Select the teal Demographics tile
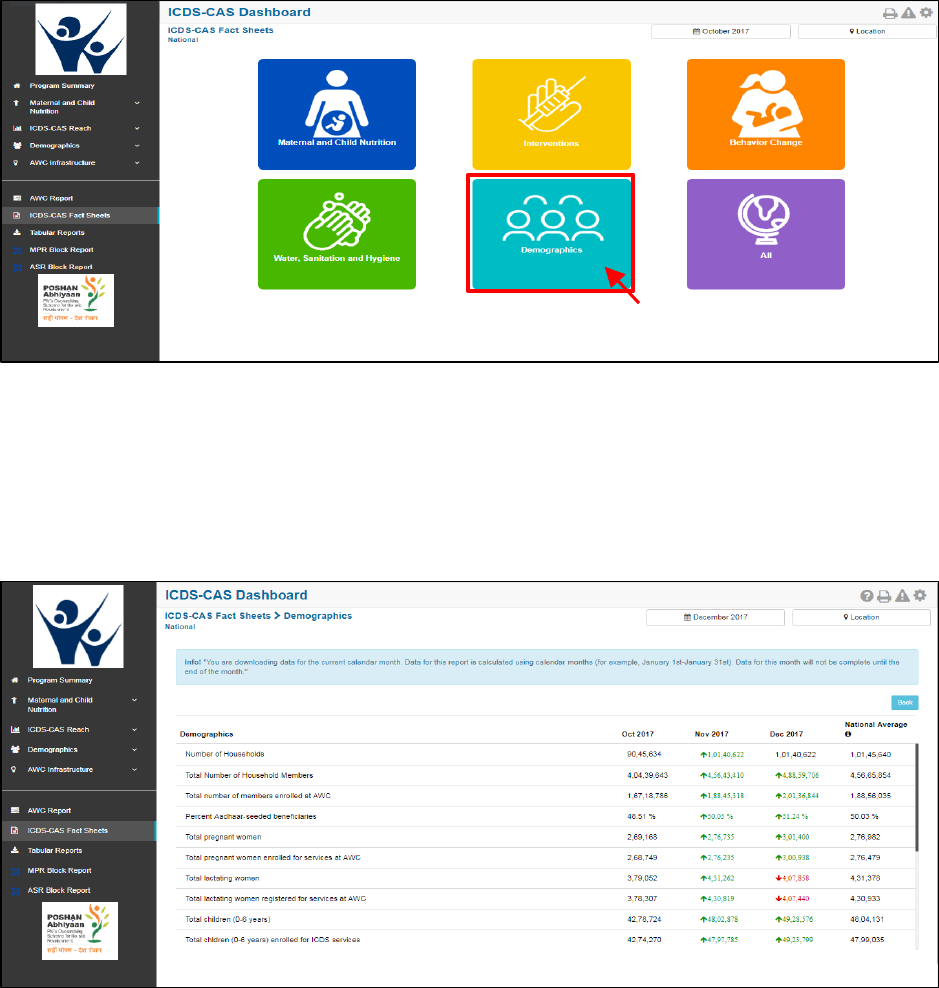 coord(551,234)
